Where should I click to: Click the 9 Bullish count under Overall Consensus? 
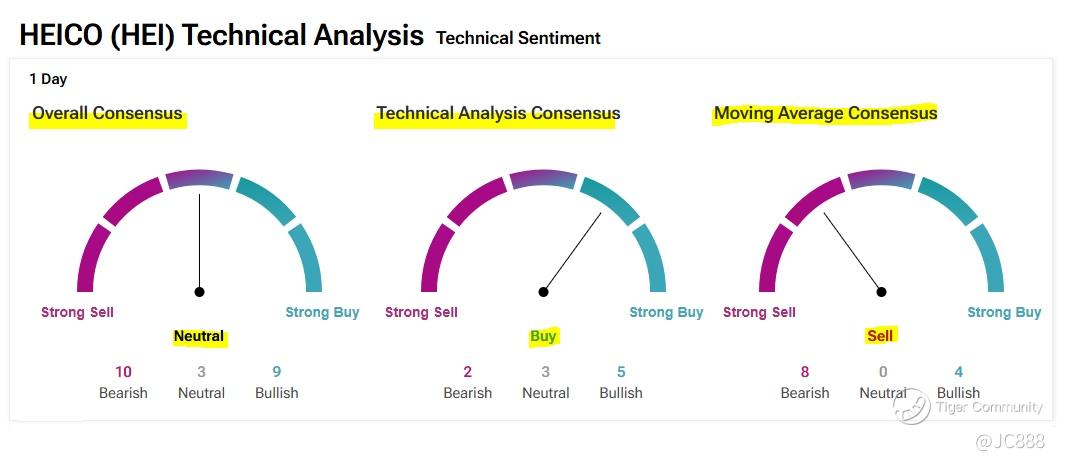point(277,372)
